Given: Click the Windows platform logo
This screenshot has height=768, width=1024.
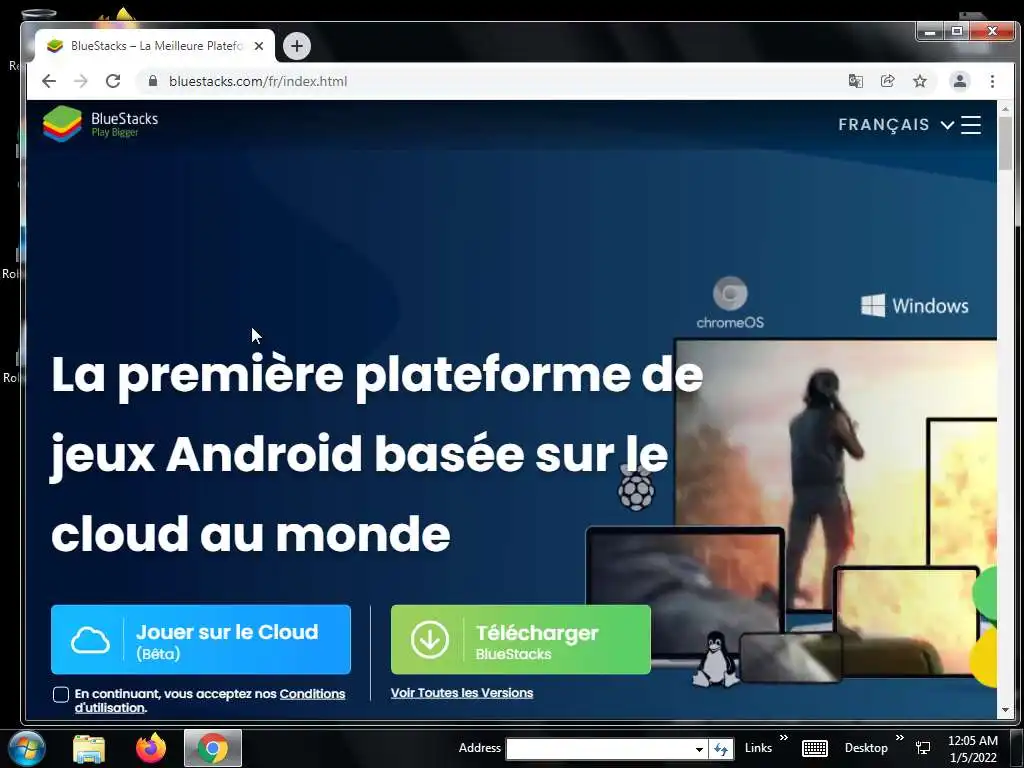Looking at the screenshot, I should 914,306.
